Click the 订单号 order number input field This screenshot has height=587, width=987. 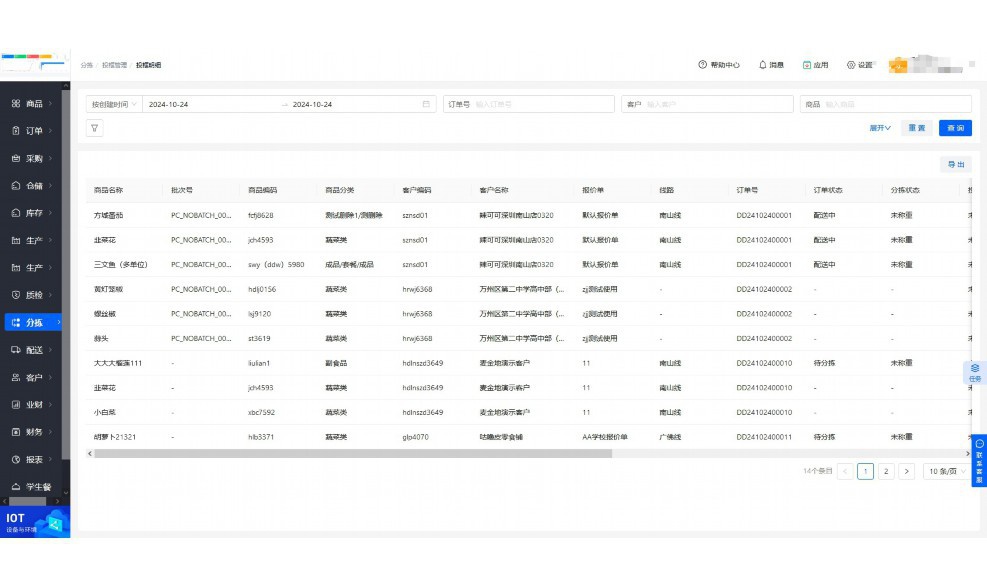point(540,104)
